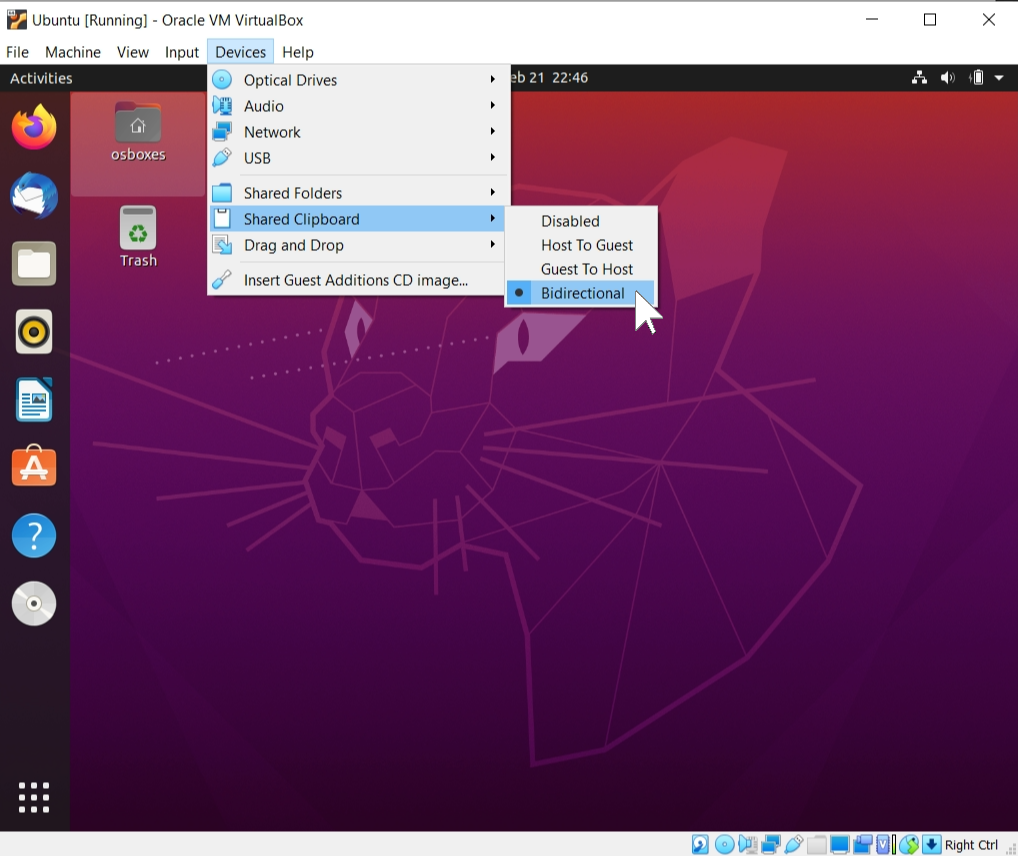Click the keyboard capture down-arrow icon
The width and height of the screenshot is (1018, 856).
pos(932,844)
